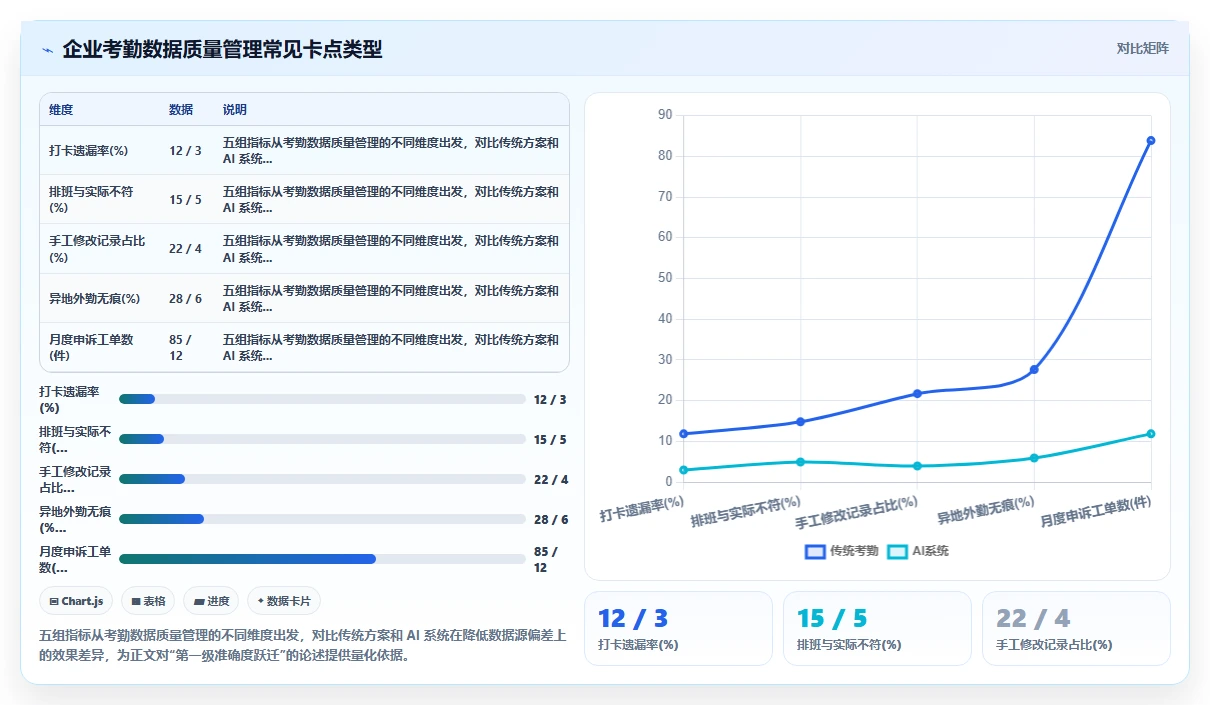Click x-axis label 月度申诉工单数(件)

point(1095,512)
